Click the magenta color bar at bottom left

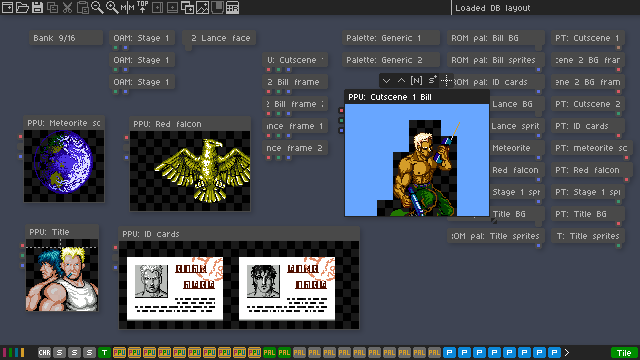[4, 353]
